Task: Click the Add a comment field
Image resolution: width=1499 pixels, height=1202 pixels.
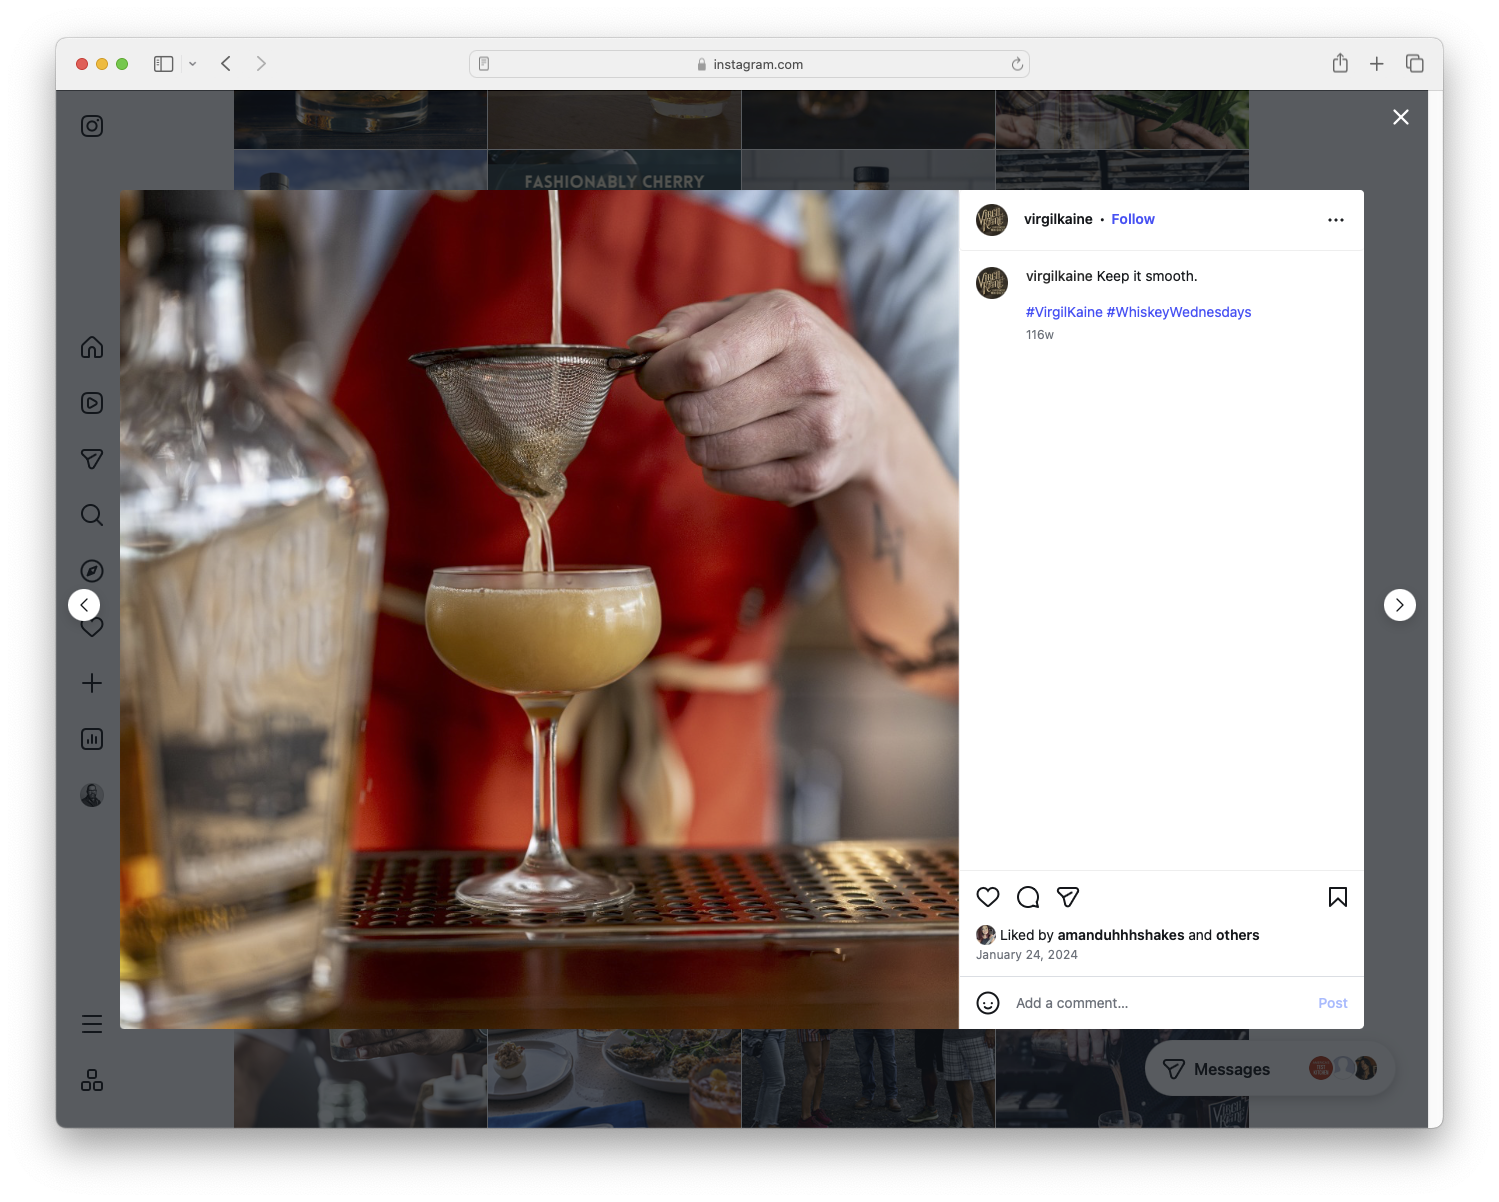Action: 1071,1002
